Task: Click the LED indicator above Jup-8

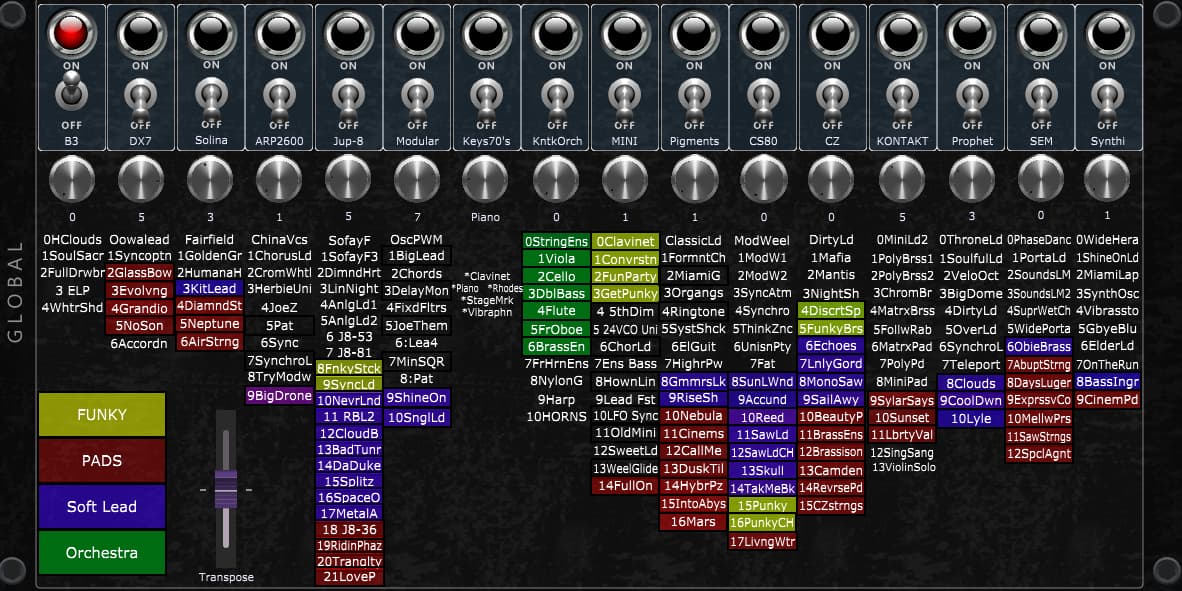Action: 348,32
